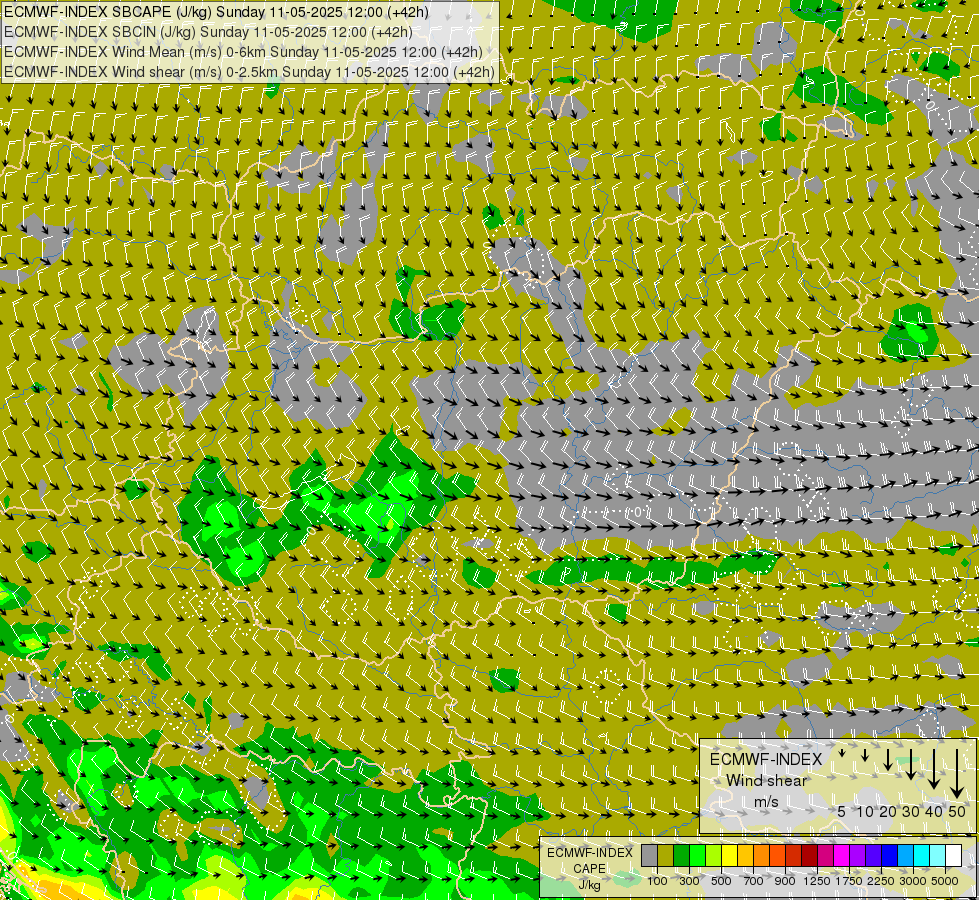Click the J/kg unit in CAPE legend
979x900 pixels.
coord(589,885)
